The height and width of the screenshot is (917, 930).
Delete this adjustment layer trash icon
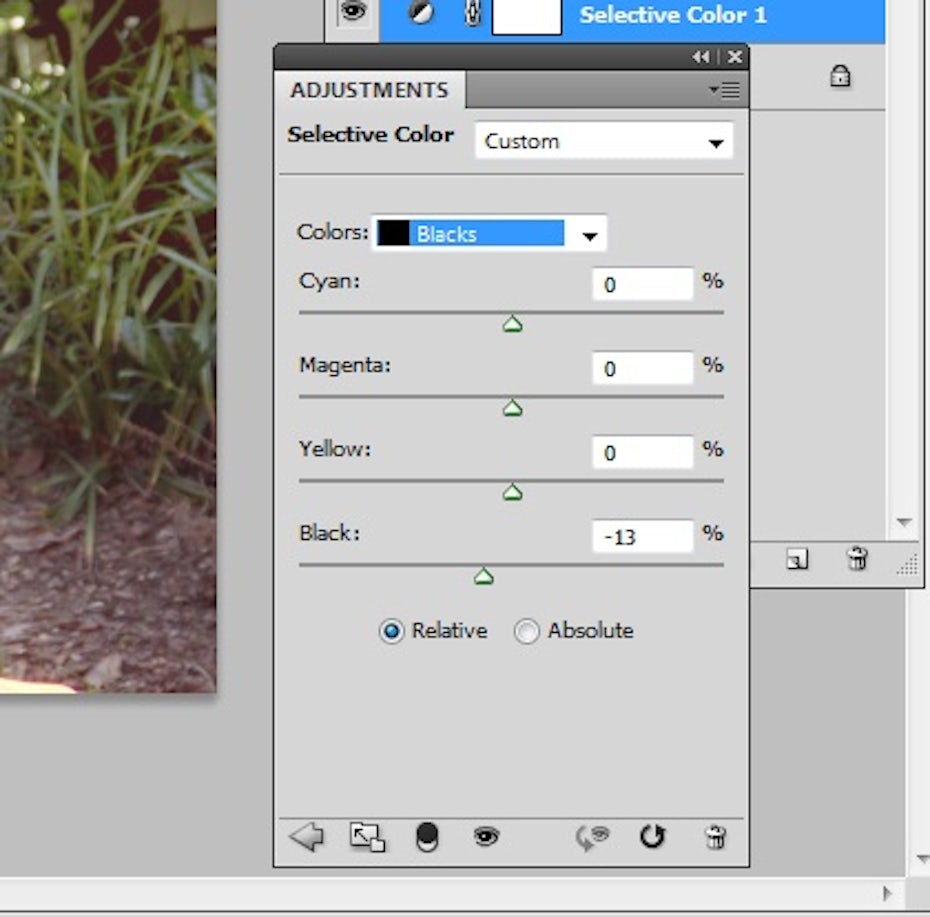pos(715,837)
